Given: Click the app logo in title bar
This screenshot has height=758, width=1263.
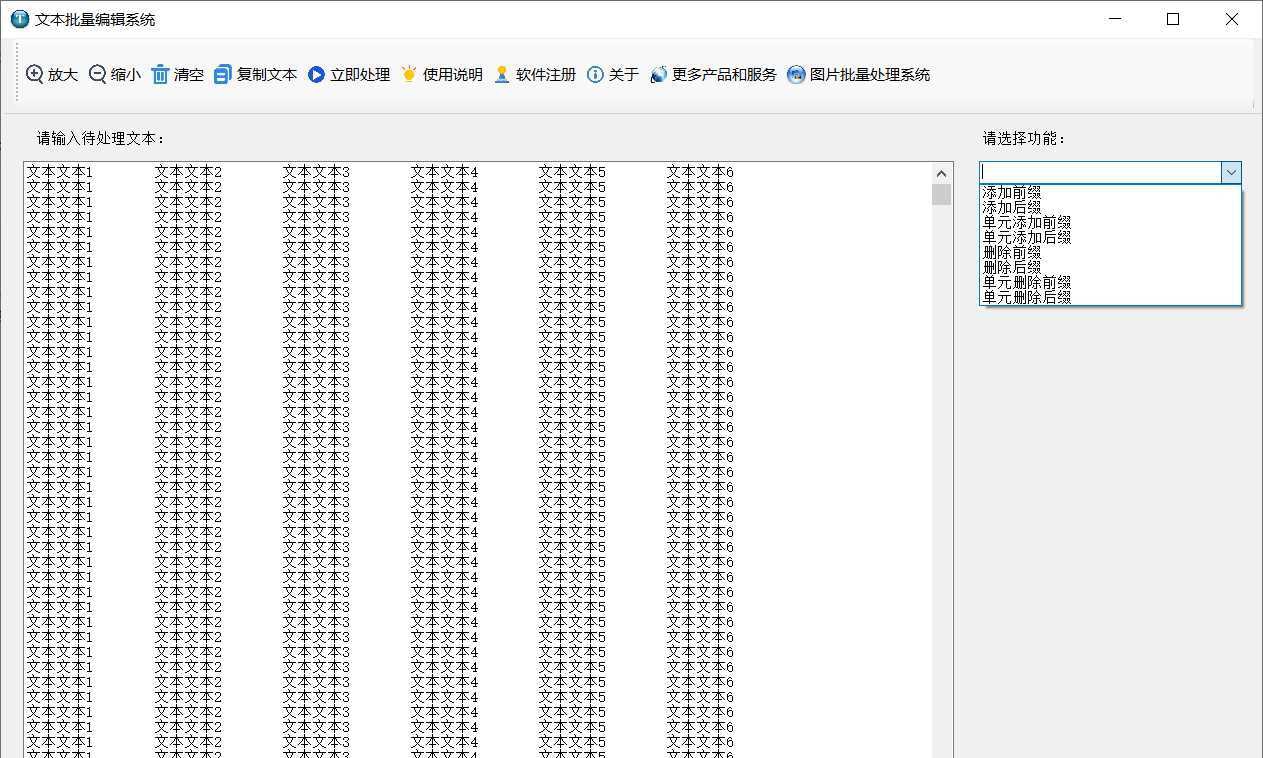Looking at the screenshot, I should point(19,19).
